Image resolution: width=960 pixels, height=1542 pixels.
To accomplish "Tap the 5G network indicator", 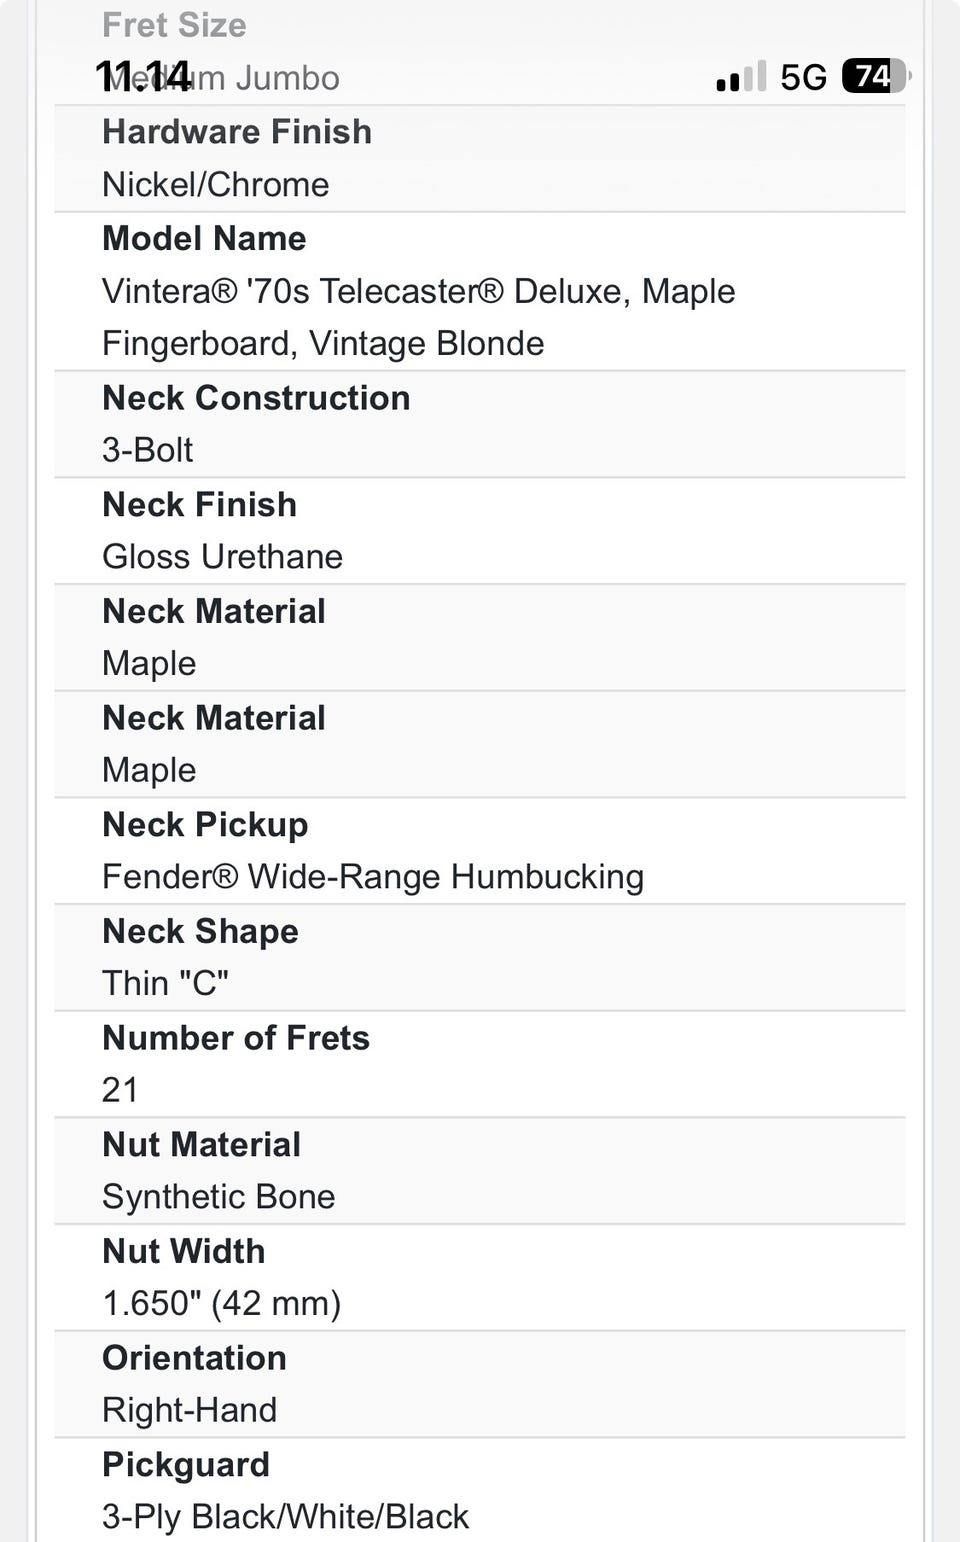I will click(803, 77).
